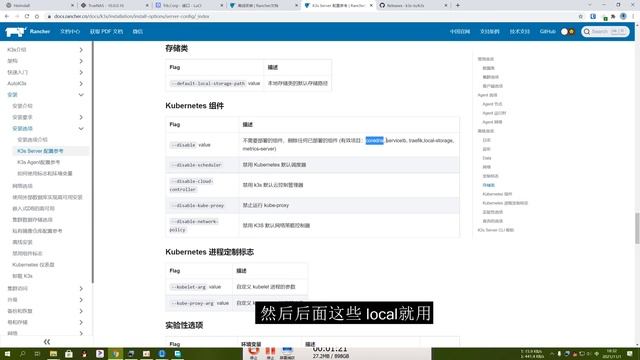Viewport: 640px width, 360px height.
Task: Click the --disable-kube-proxy flag cell
Action: tap(202, 205)
